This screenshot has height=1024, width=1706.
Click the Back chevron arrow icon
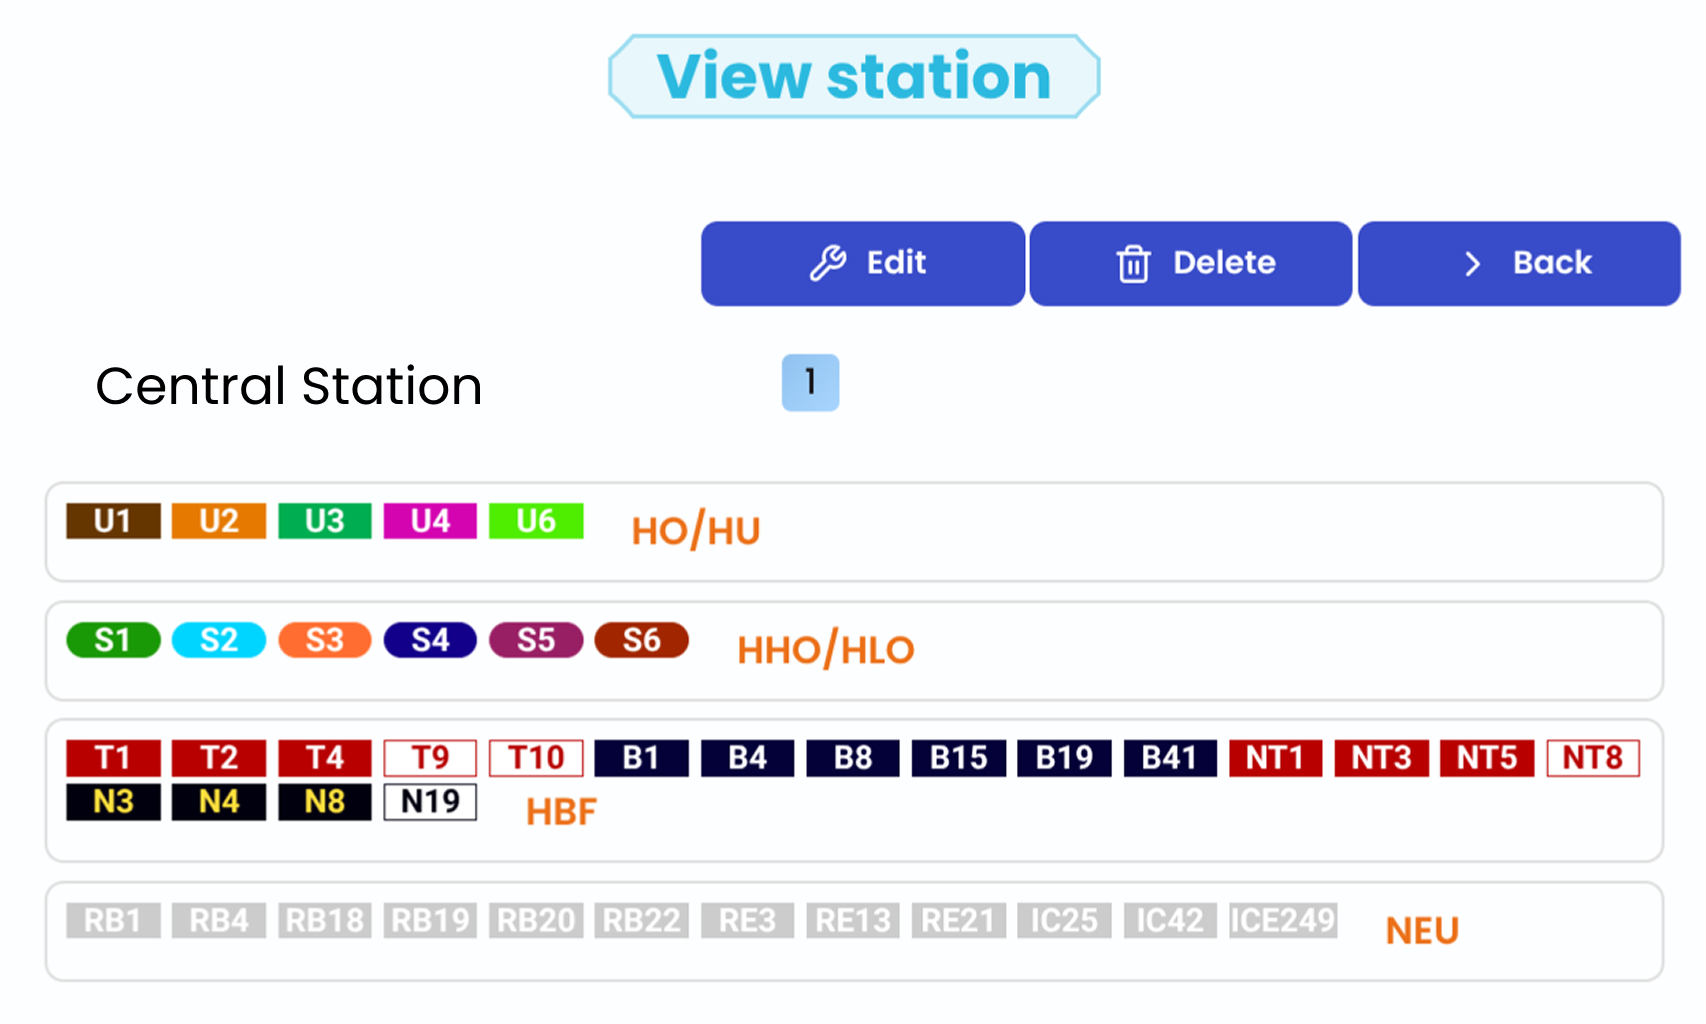click(x=1472, y=264)
